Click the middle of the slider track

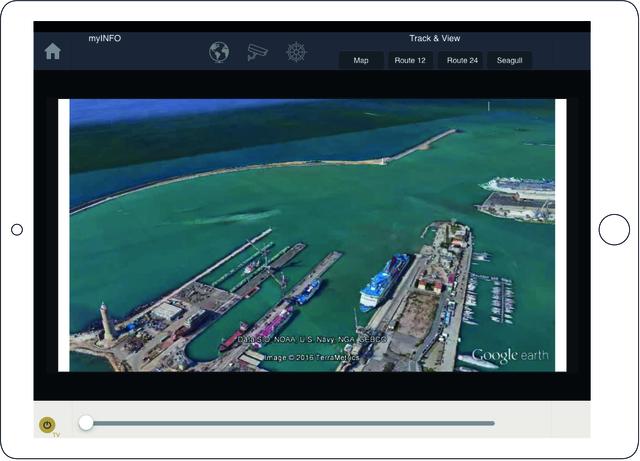click(x=290, y=423)
